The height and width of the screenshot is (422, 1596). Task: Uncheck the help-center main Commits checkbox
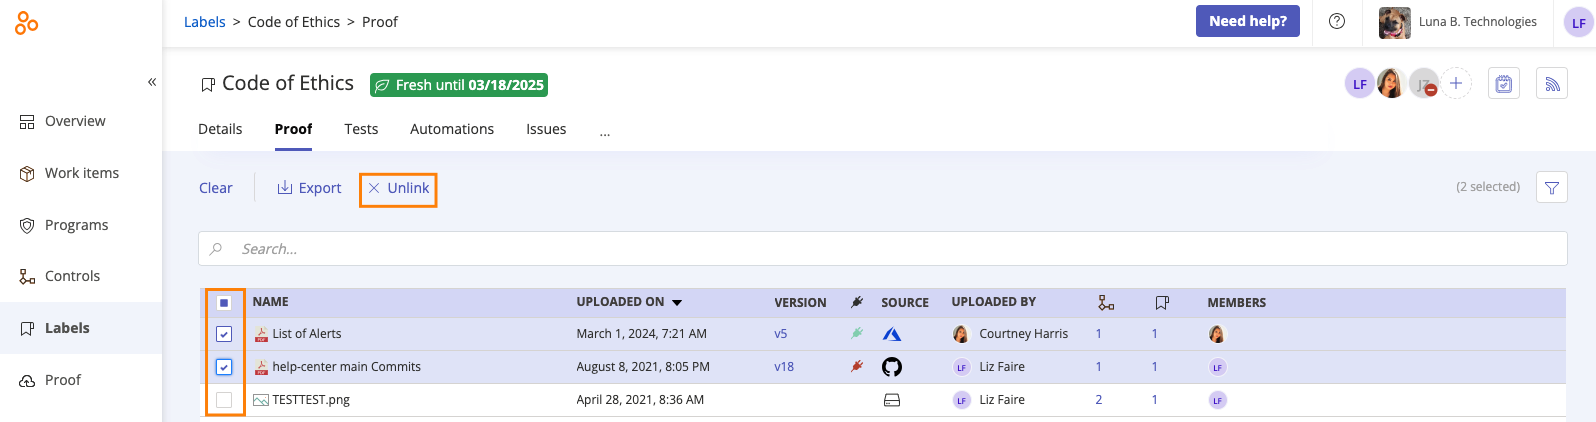point(224,367)
